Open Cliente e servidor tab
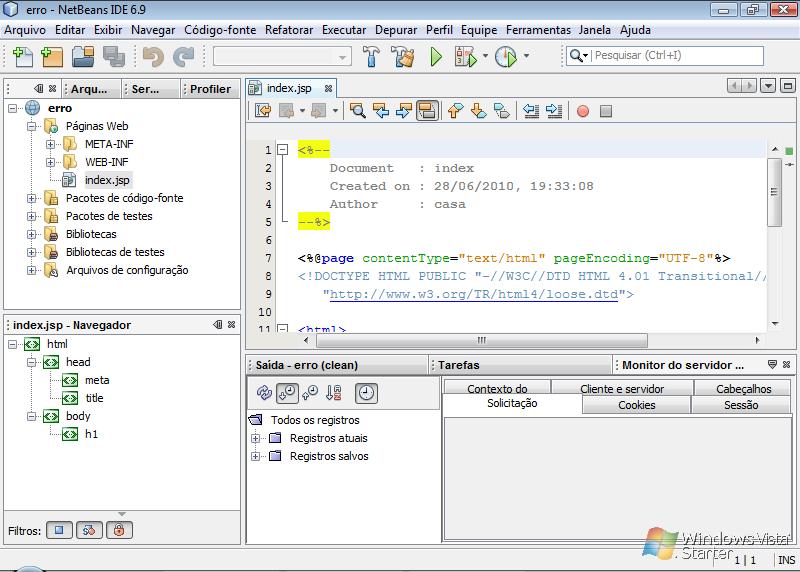Image resolution: width=800 pixels, height=572 pixels. tap(621, 389)
